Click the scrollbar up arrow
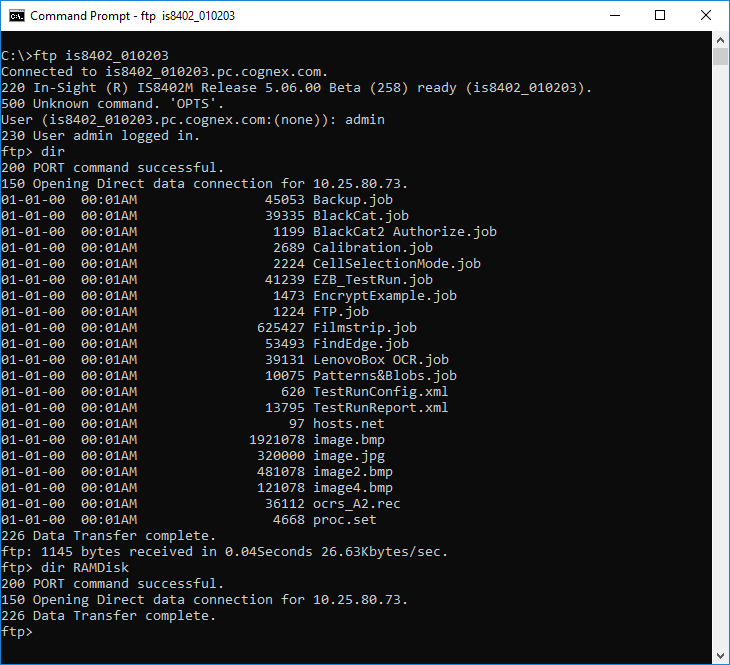The height and width of the screenshot is (665, 730). 720,40
